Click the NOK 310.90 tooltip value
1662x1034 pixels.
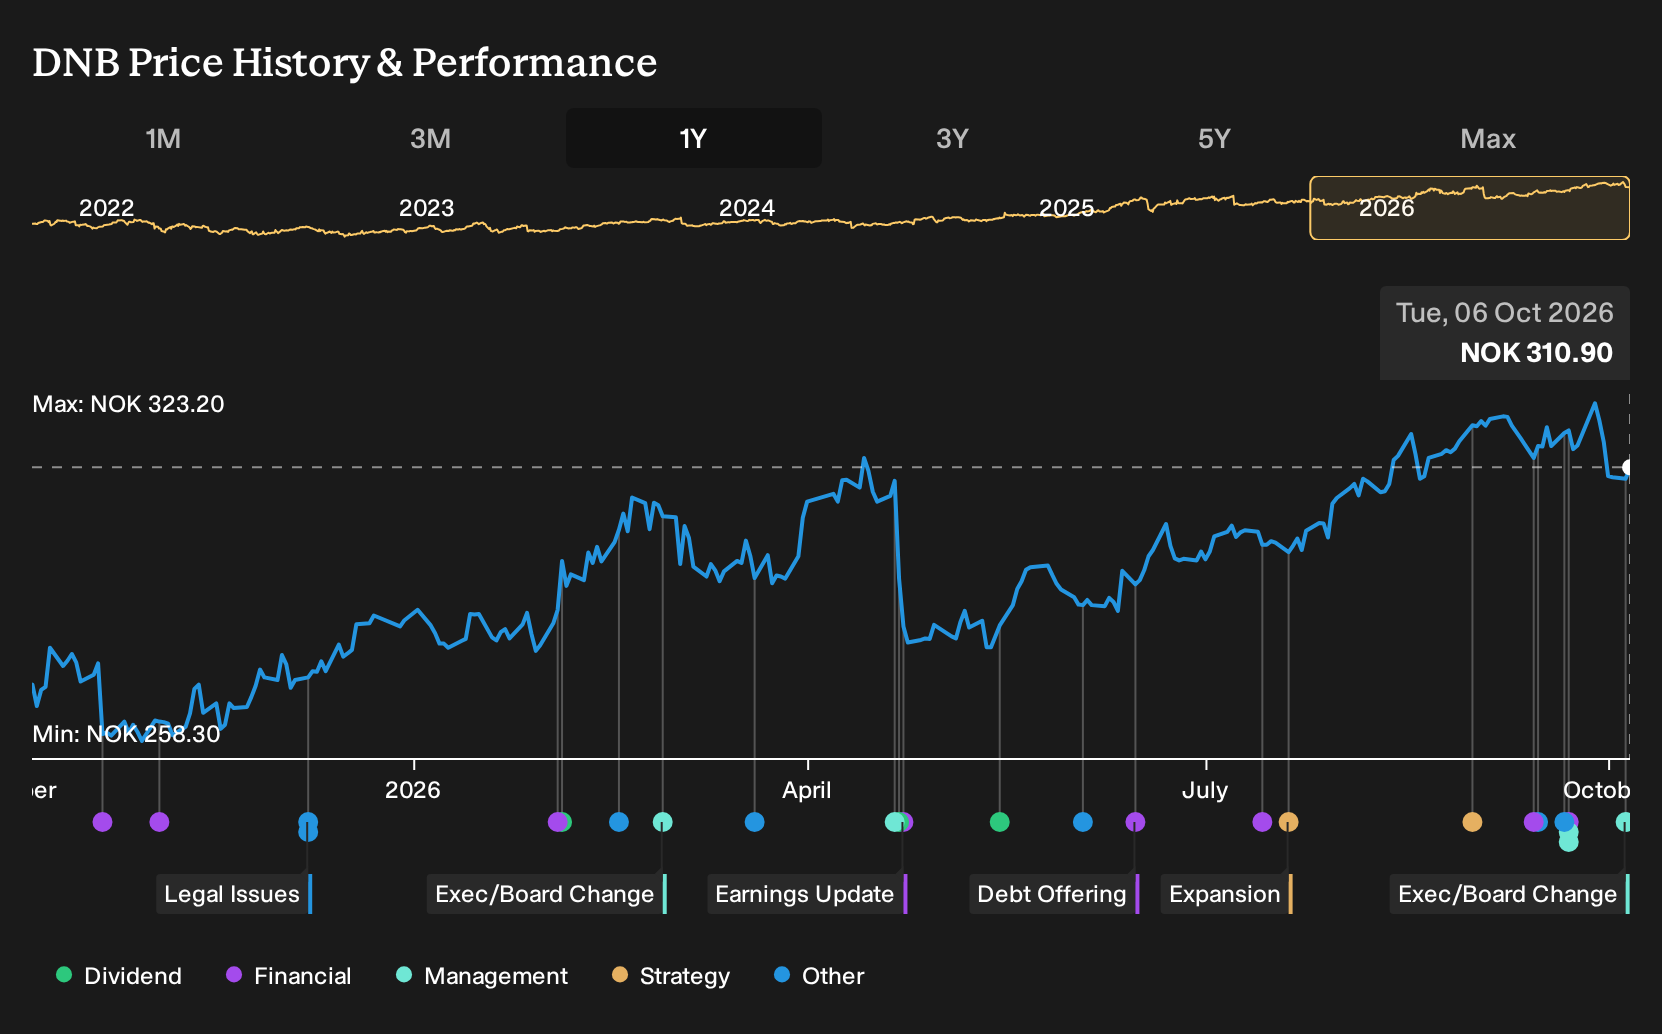coord(1536,353)
